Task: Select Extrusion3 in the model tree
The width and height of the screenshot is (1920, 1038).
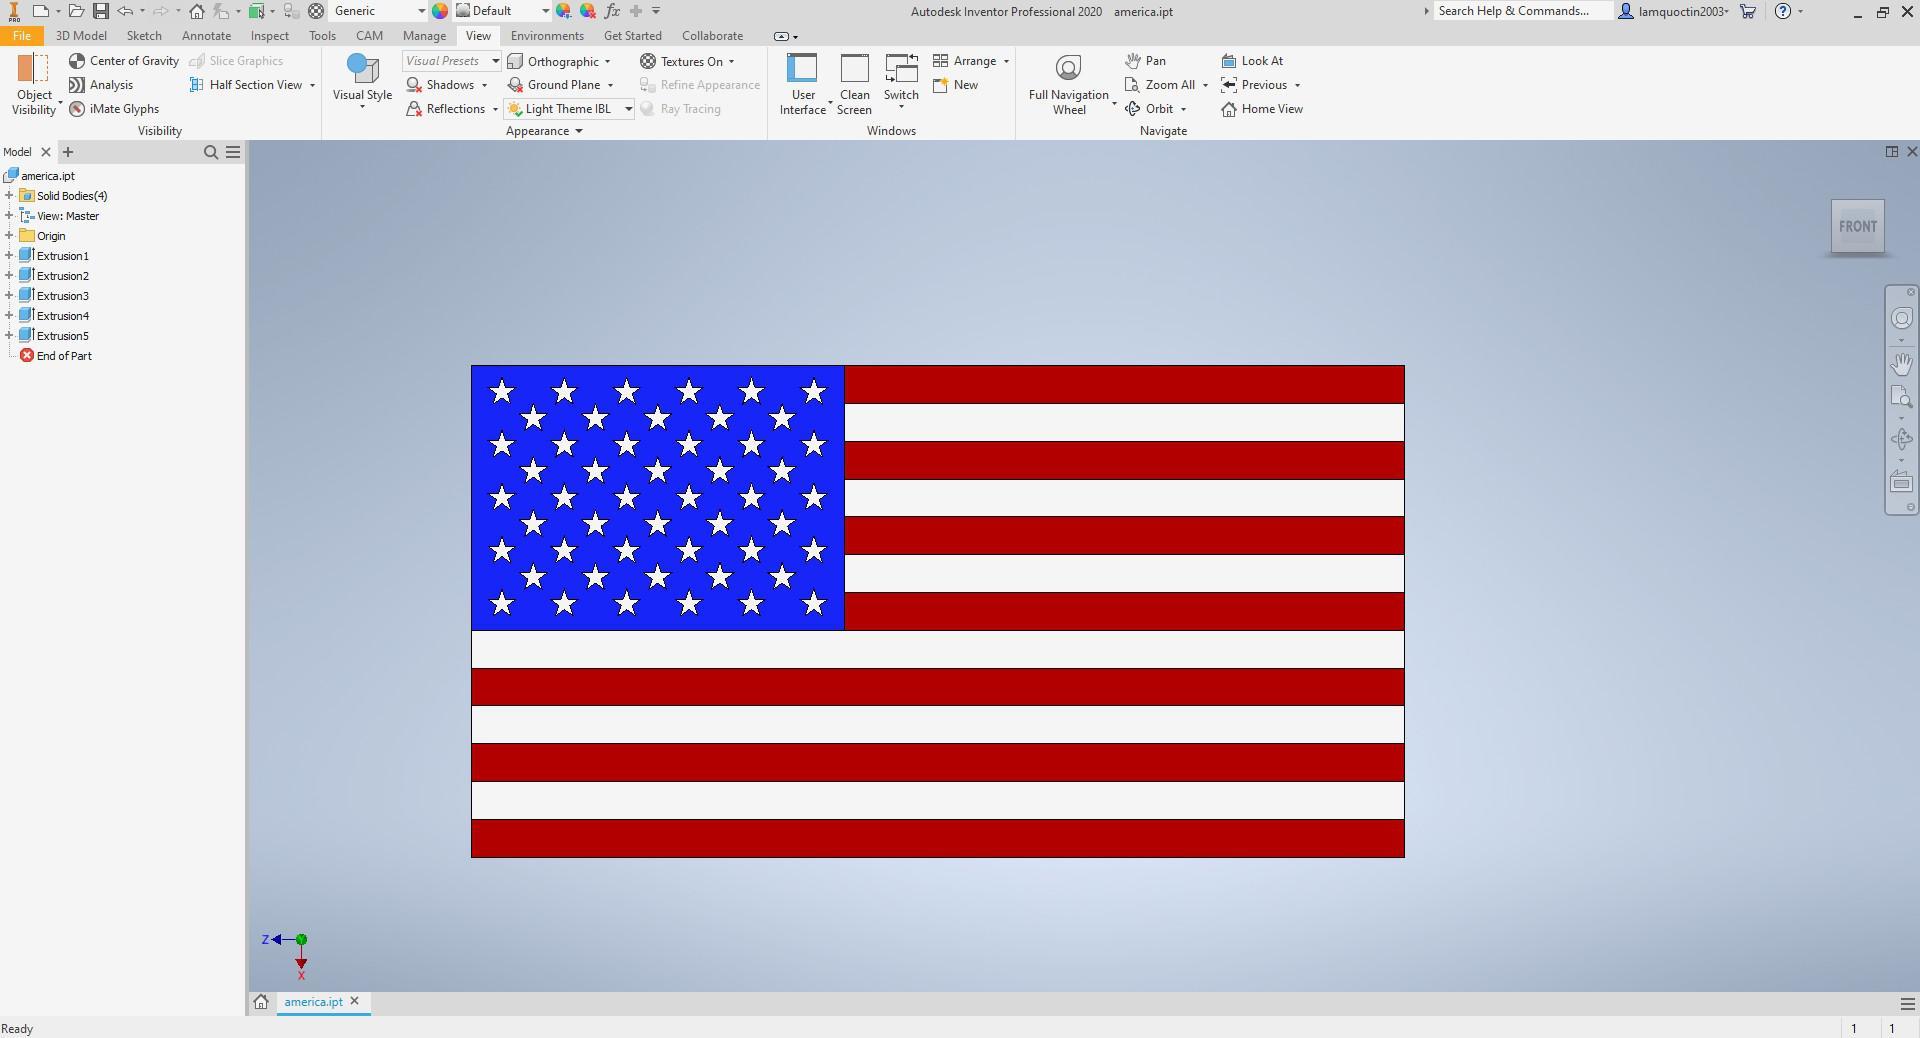Action: click(x=62, y=296)
